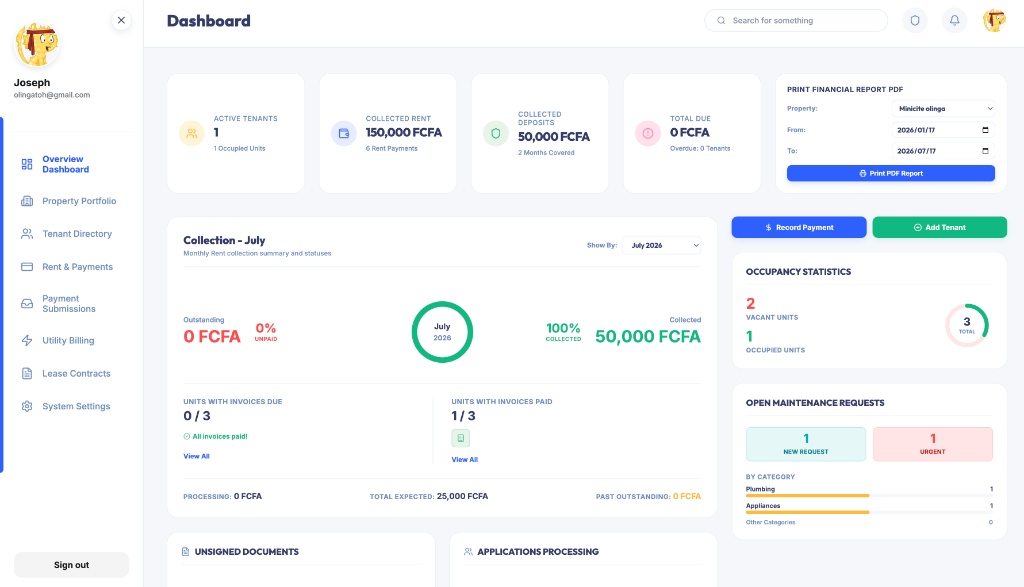The height and width of the screenshot is (587, 1024).
Task: Click the Tenant Directory people icon
Action: [x=27, y=234]
